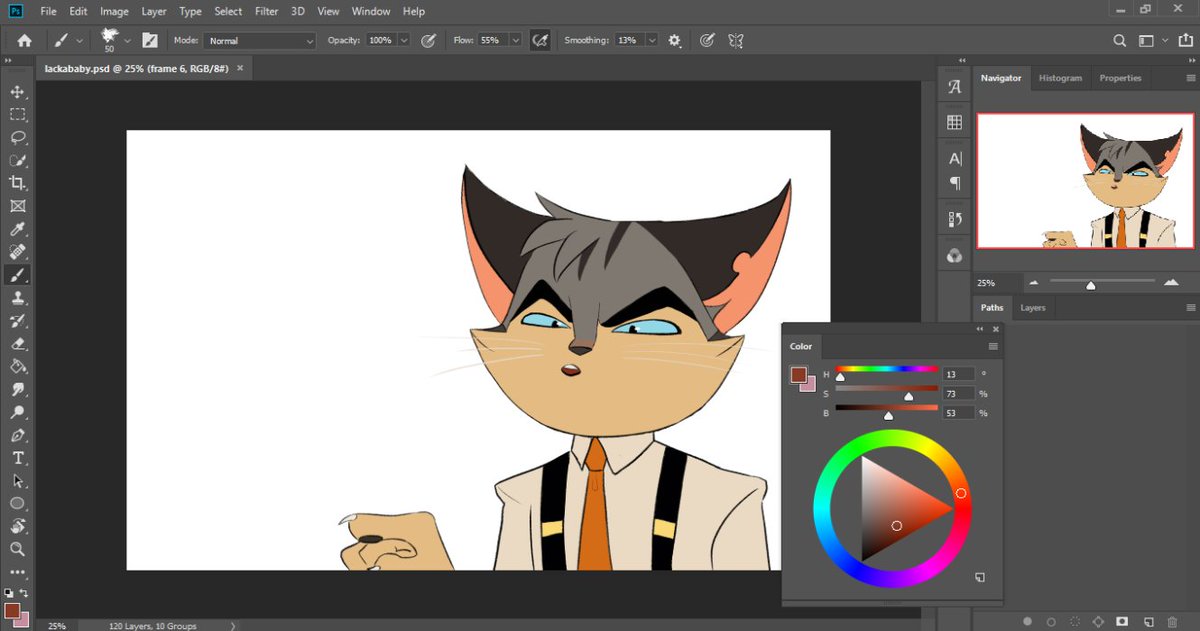Select the Frame tool
The width and height of the screenshot is (1200, 631).
click(x=17, y=206)
